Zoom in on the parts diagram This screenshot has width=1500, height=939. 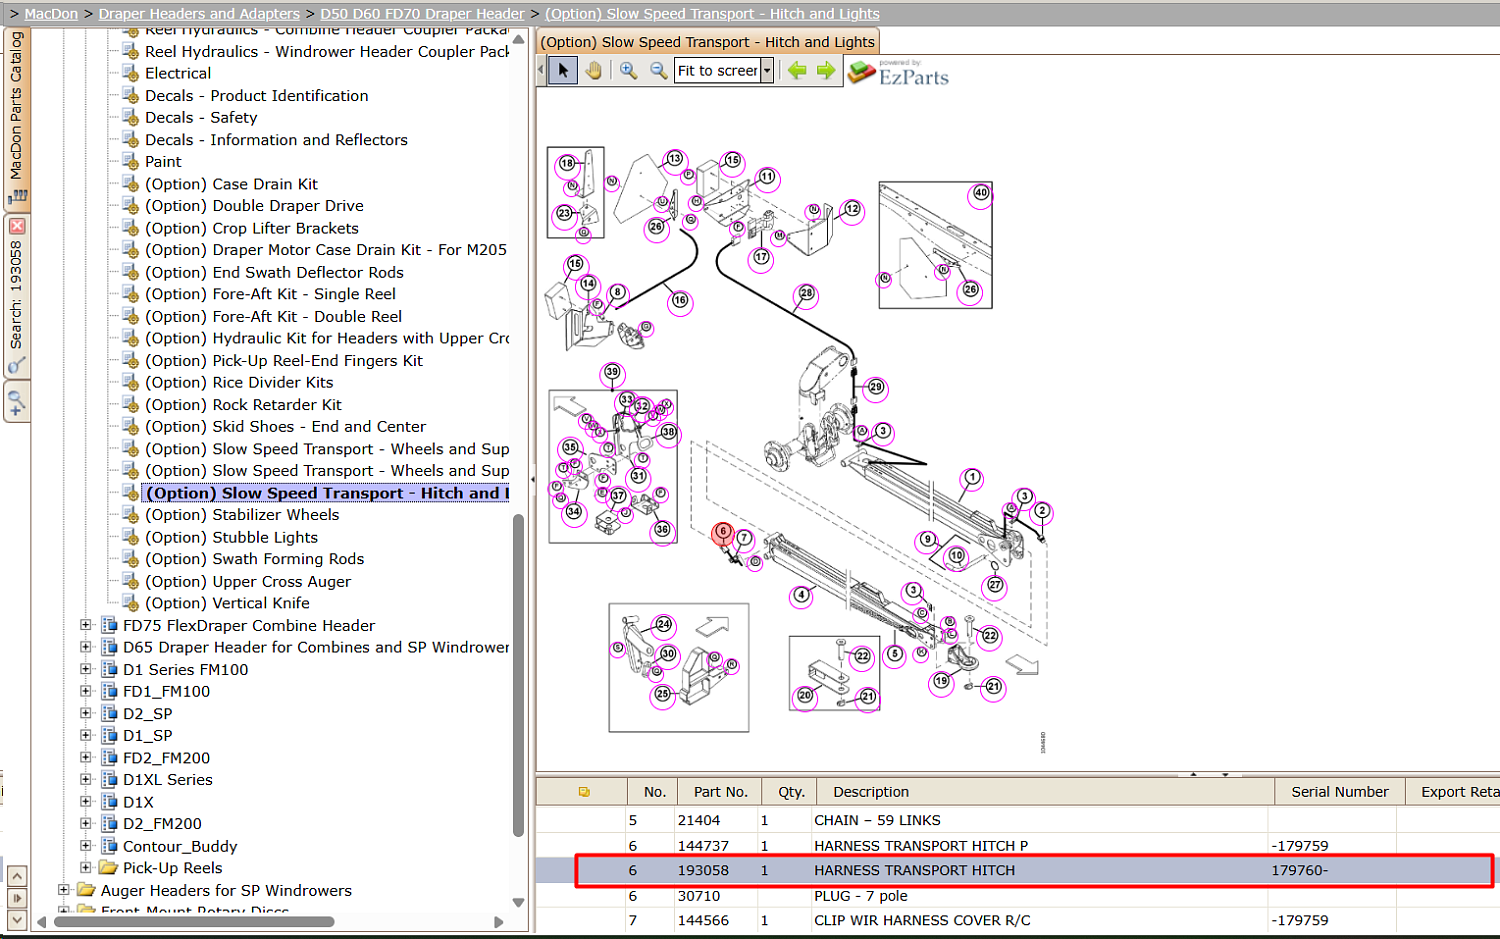click(628, 70)
